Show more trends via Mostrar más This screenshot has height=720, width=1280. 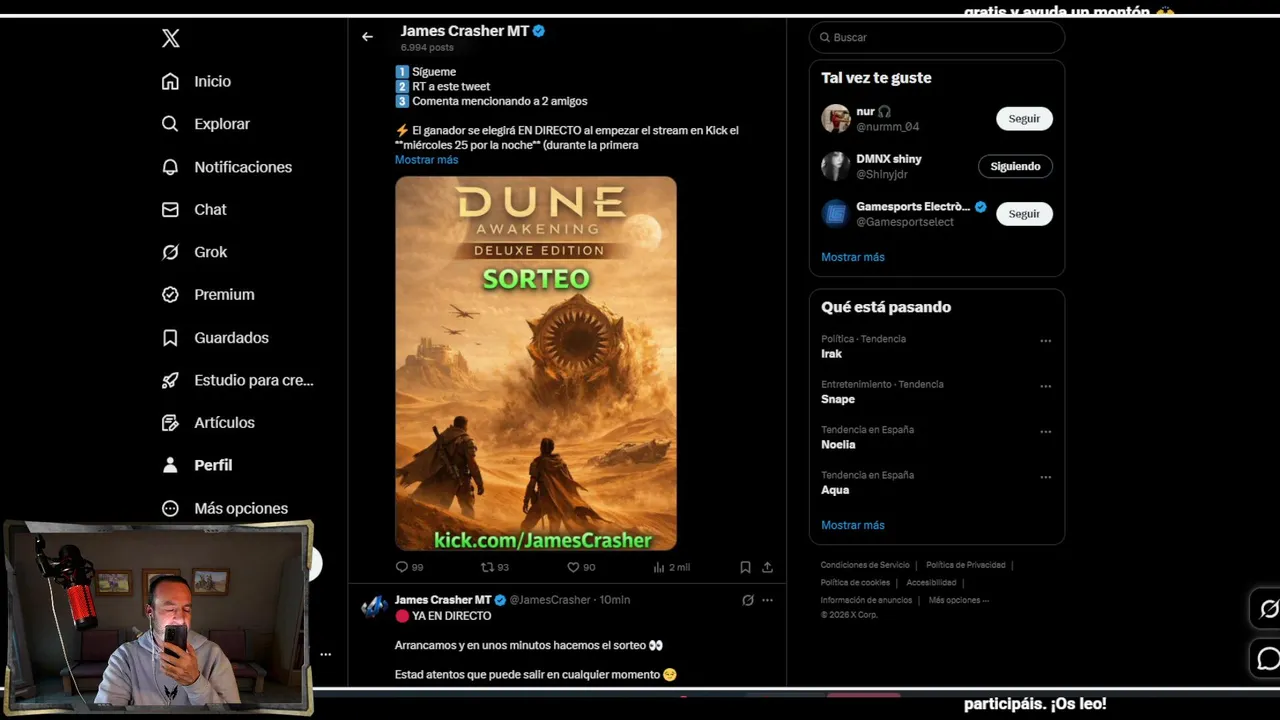click(853, 525)
